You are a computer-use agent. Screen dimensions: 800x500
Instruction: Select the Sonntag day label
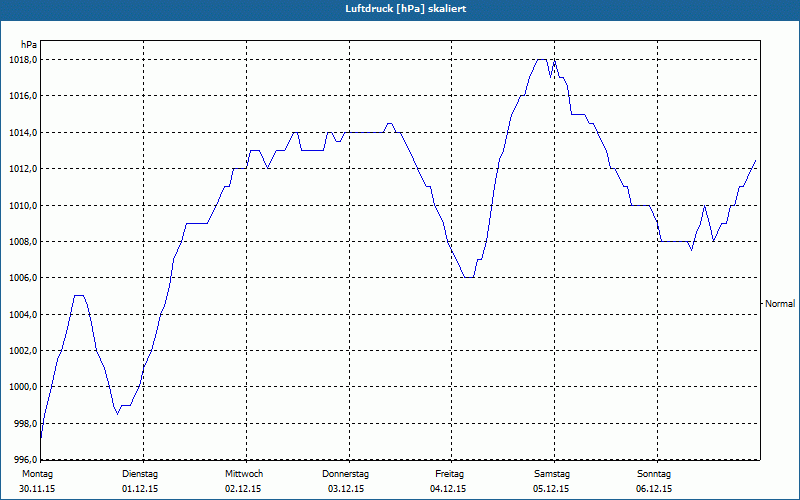654,474
